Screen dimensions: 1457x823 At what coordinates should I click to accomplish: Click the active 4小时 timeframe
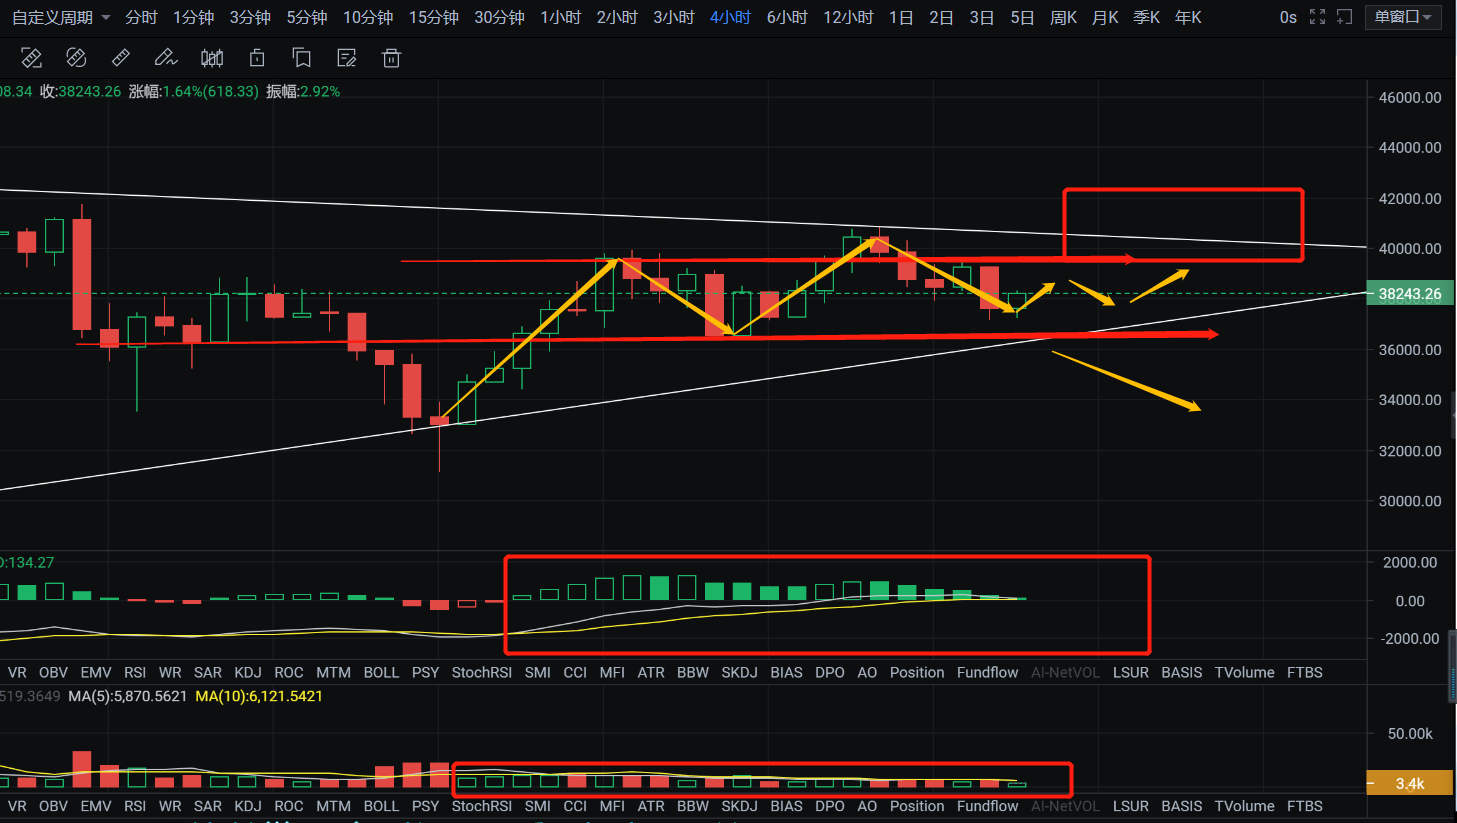tap(730, 18)
